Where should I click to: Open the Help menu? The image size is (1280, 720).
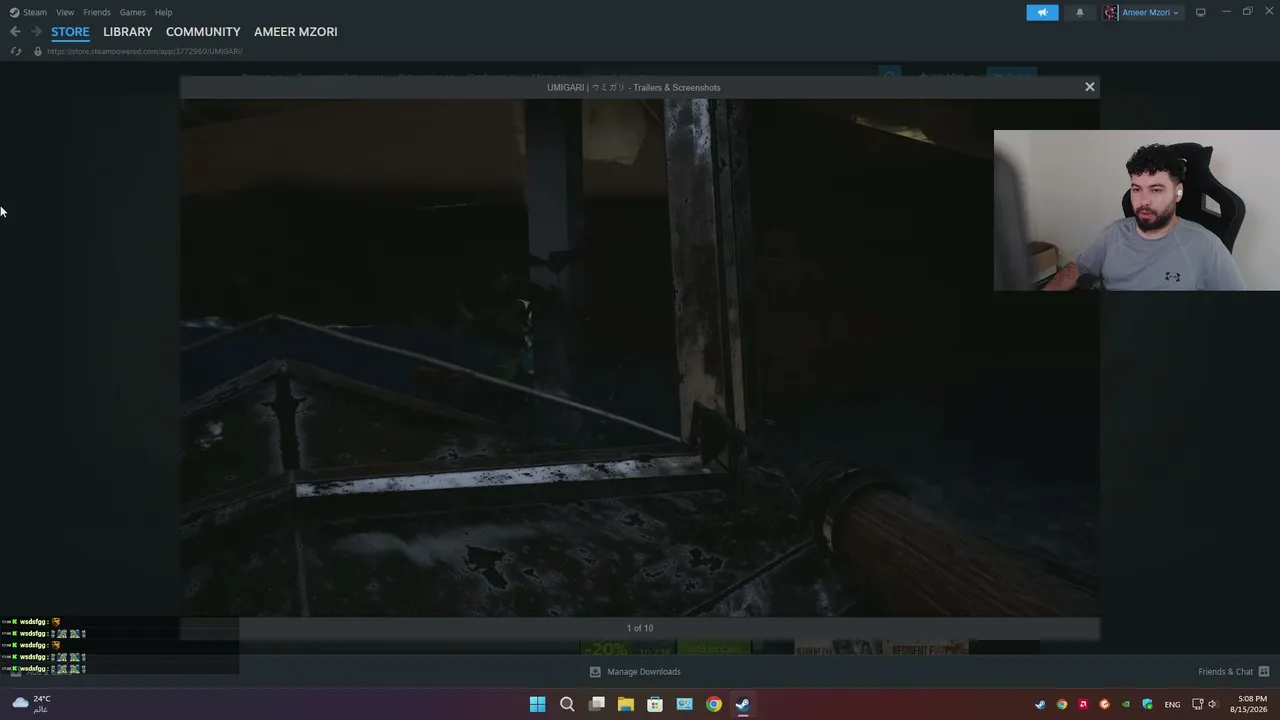(164, 12)
